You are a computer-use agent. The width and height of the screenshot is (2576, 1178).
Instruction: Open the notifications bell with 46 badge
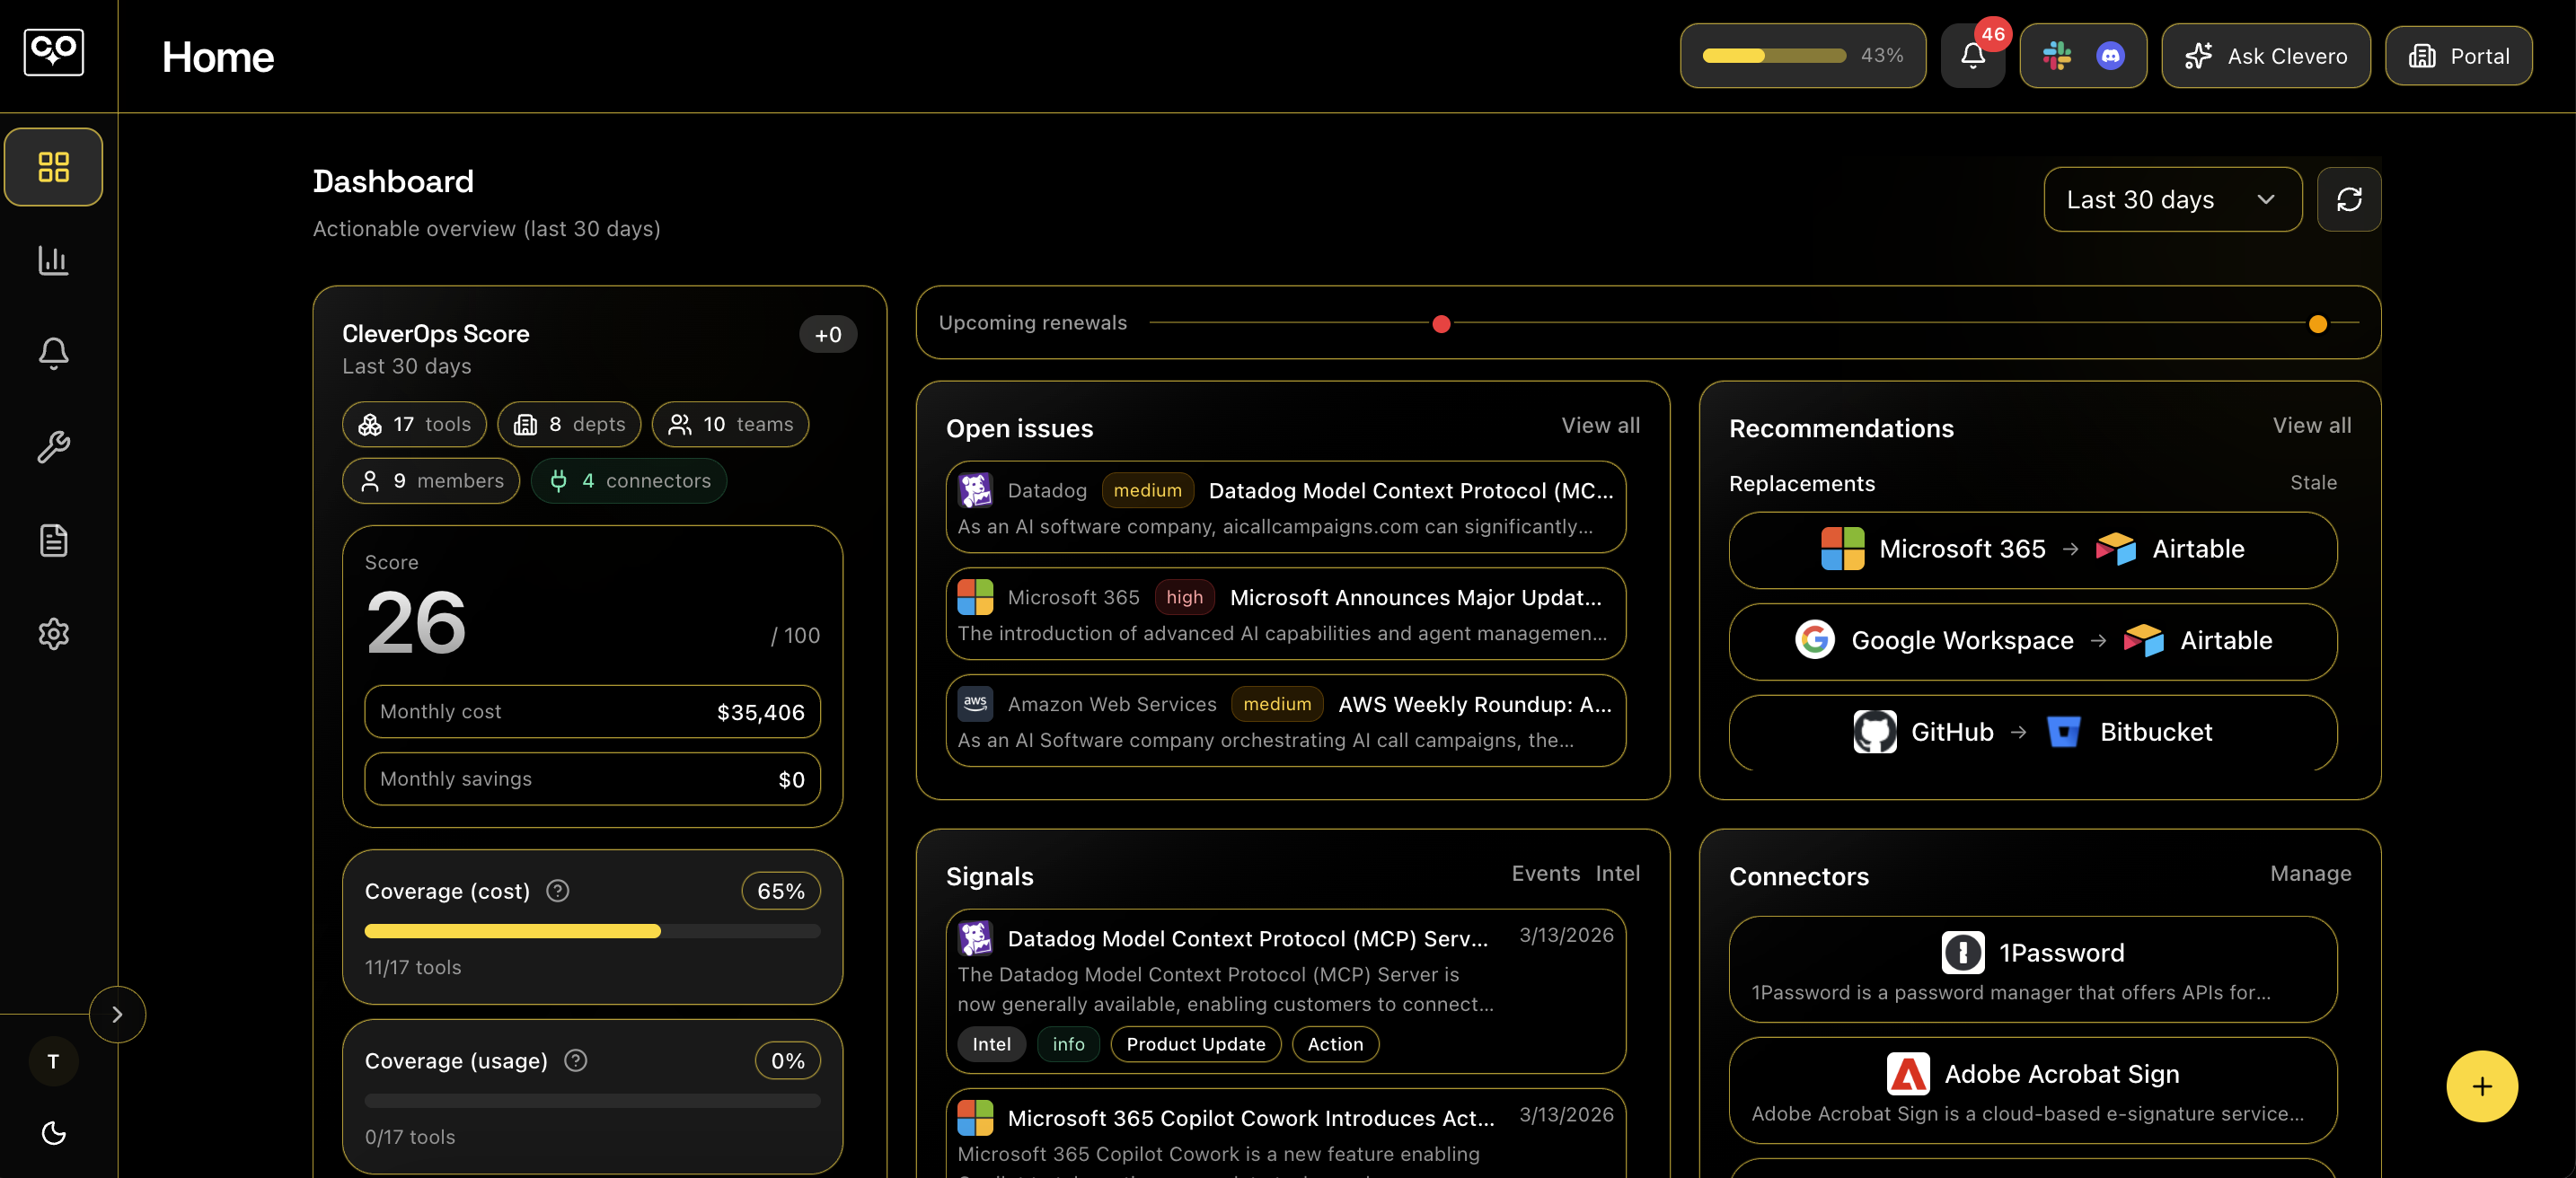[1972, 56]
